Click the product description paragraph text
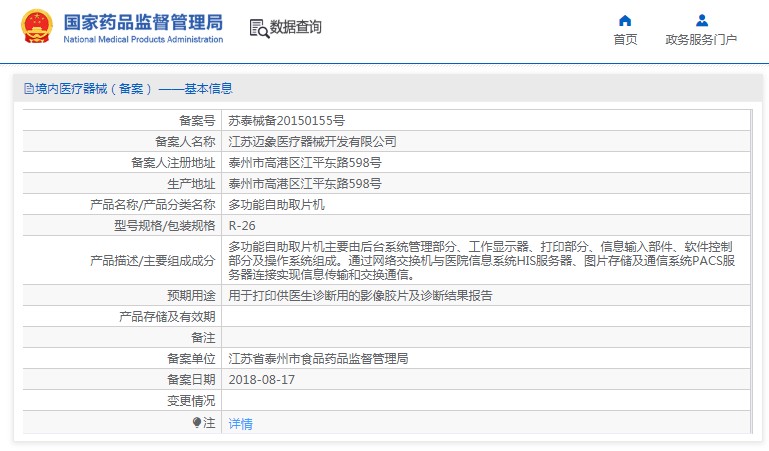Image resolution: width=769 pixels, height=451 pixels. click(x=482, y=260)
